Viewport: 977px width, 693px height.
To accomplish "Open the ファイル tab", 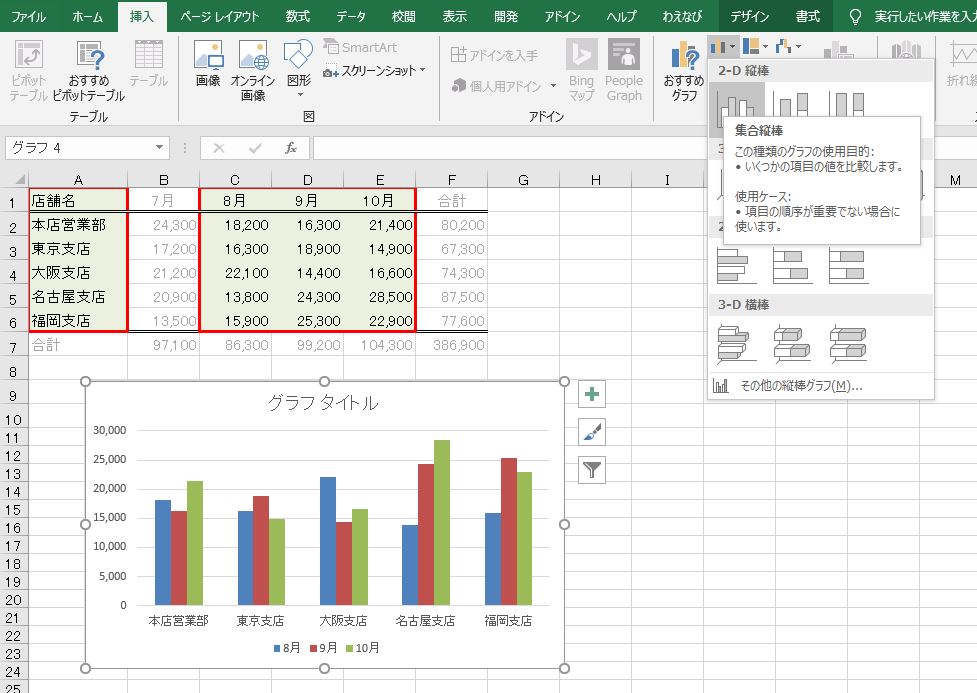I will click(28, 16).
